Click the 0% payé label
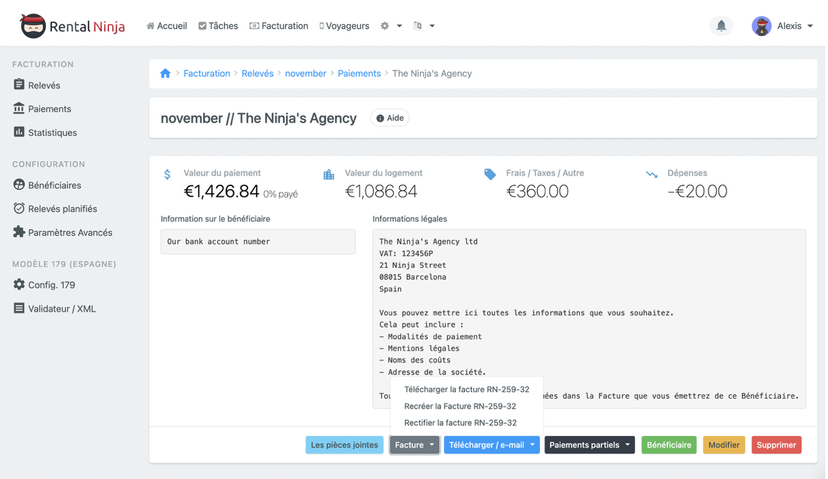The height and width of the screenshot is (479, 828). pos(280,194)
